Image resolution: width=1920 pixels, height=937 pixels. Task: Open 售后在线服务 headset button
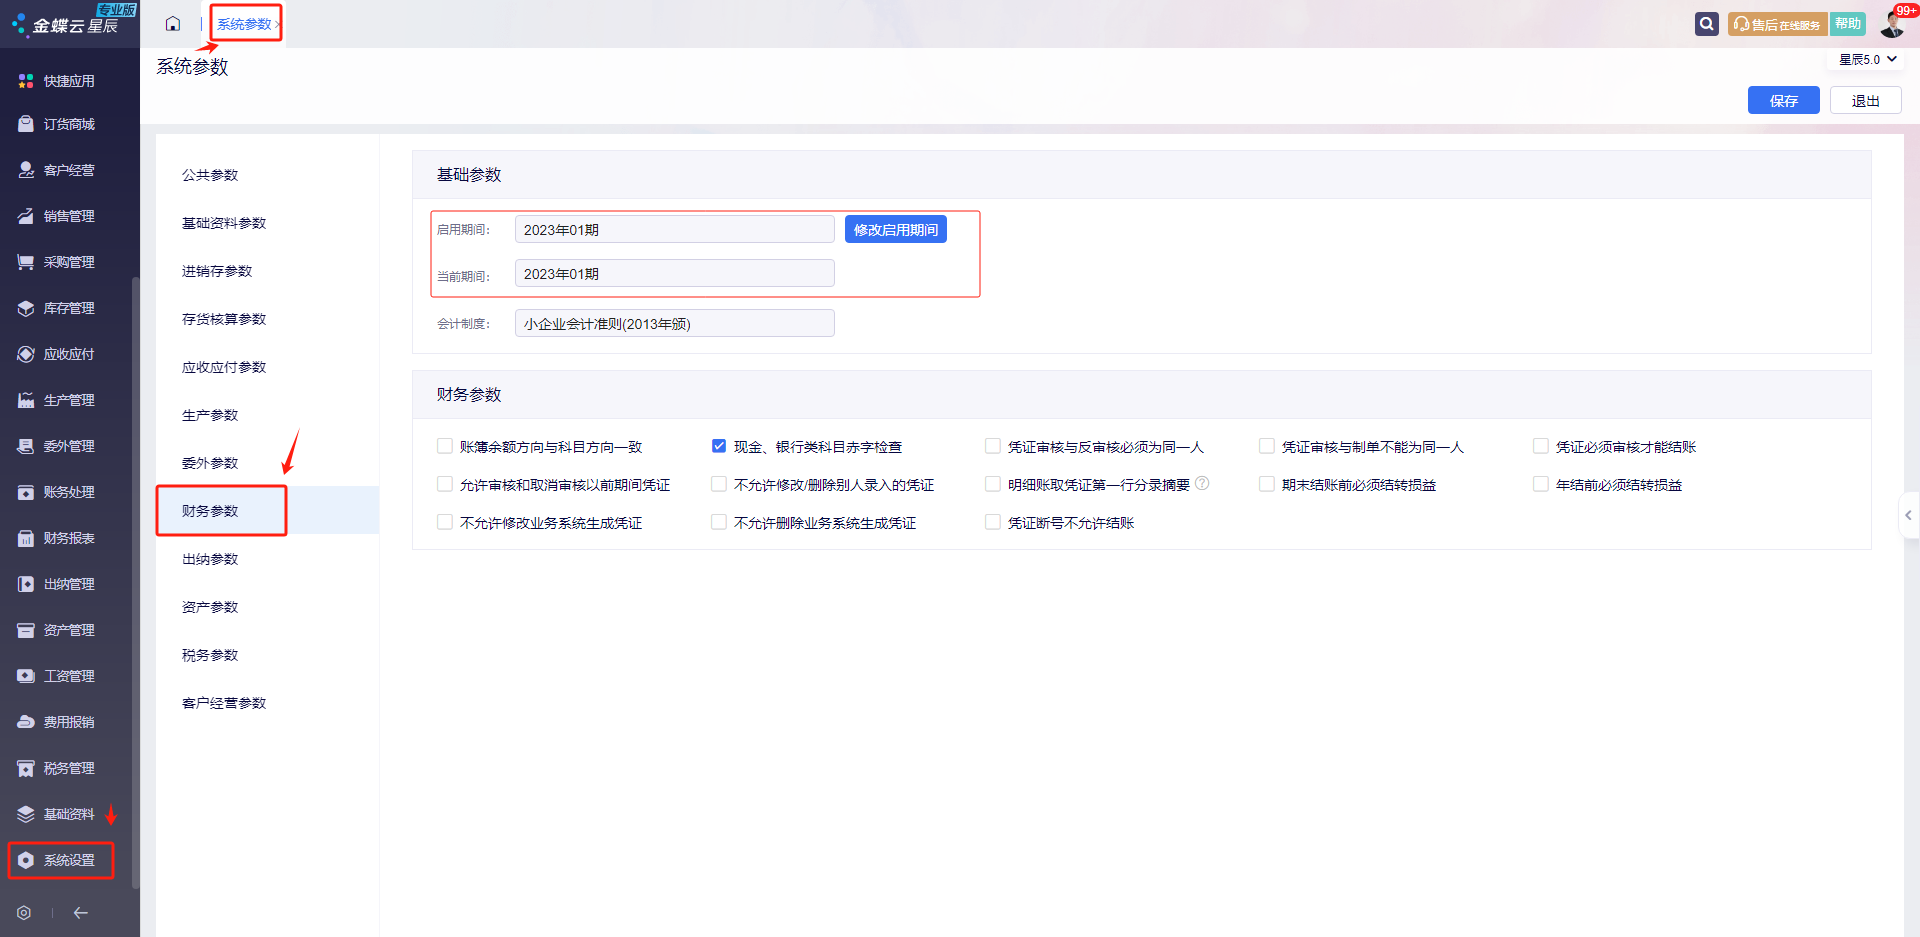[1777, 24]
